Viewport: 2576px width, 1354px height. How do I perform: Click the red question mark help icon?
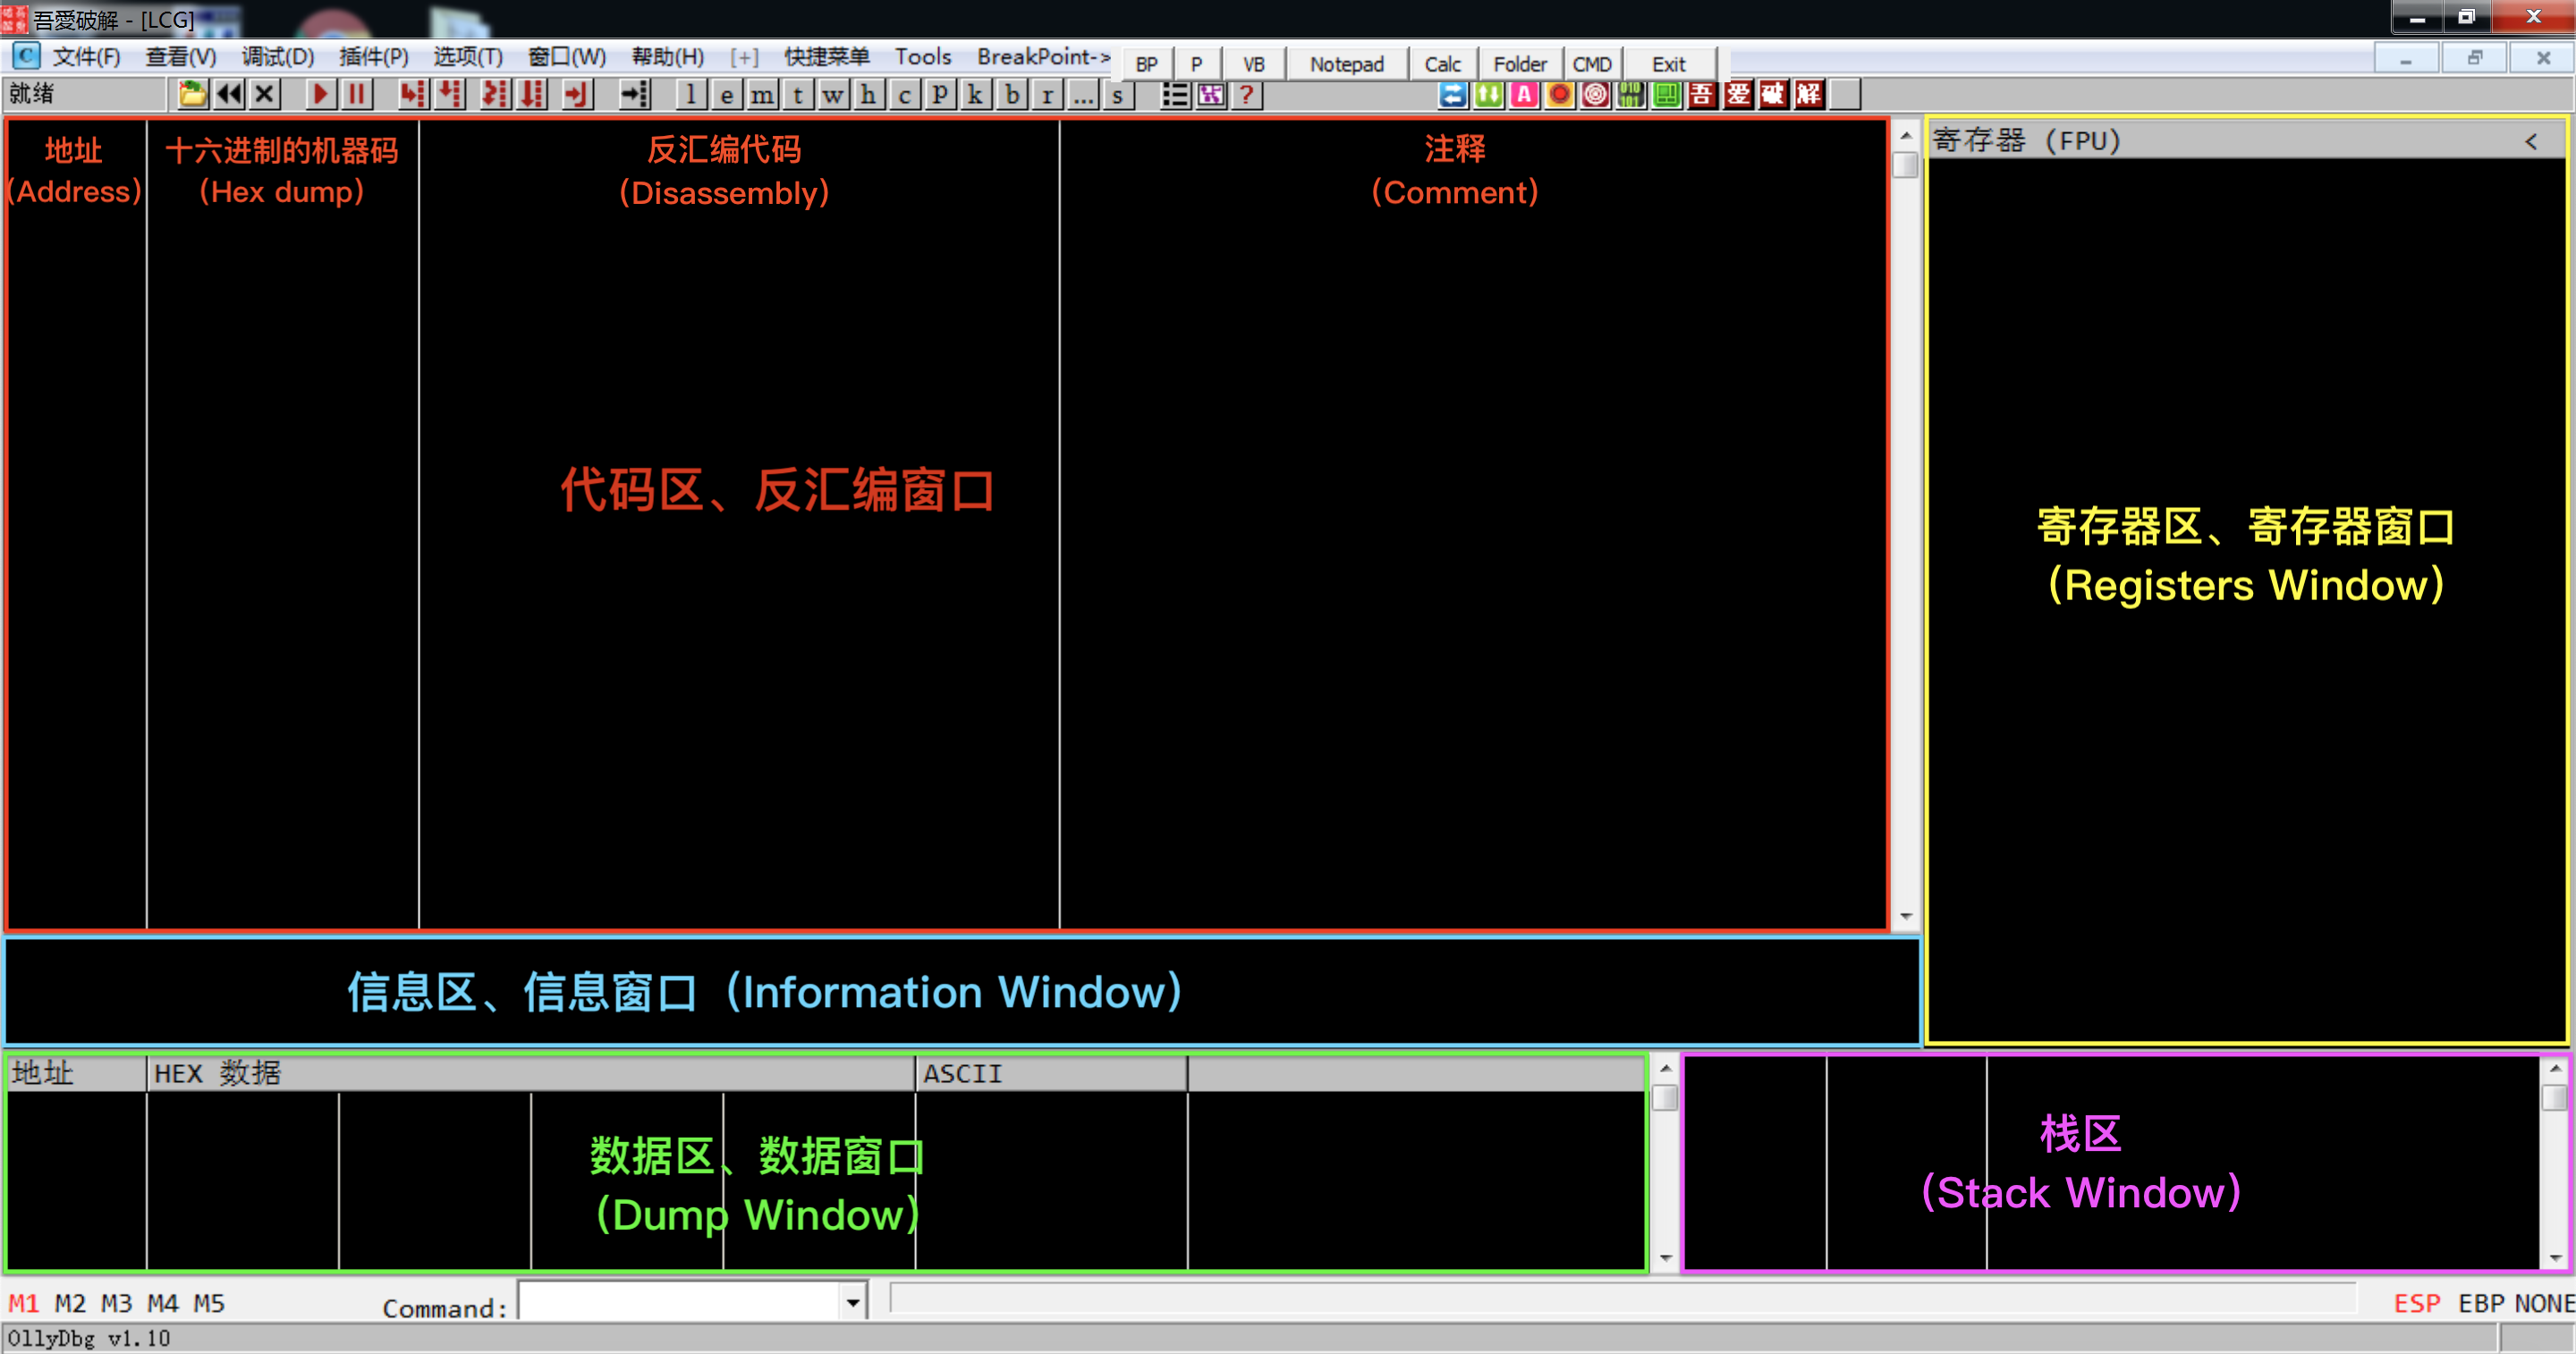click(x=1247, y=95)
